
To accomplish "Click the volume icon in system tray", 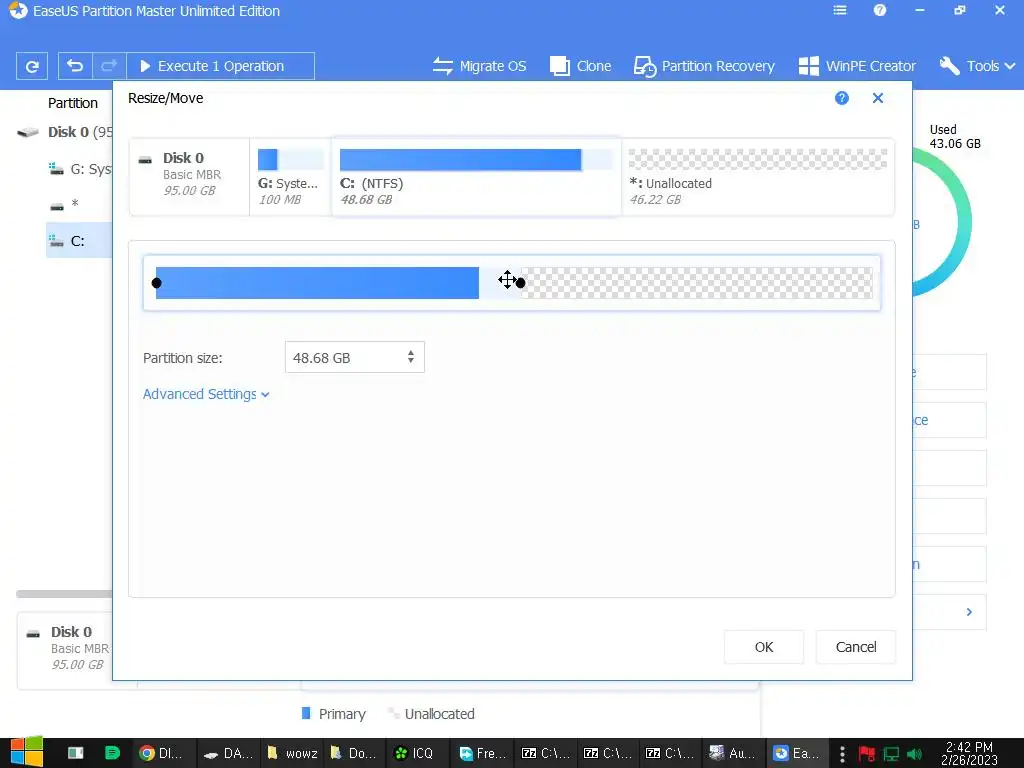I will pos(914,754).
